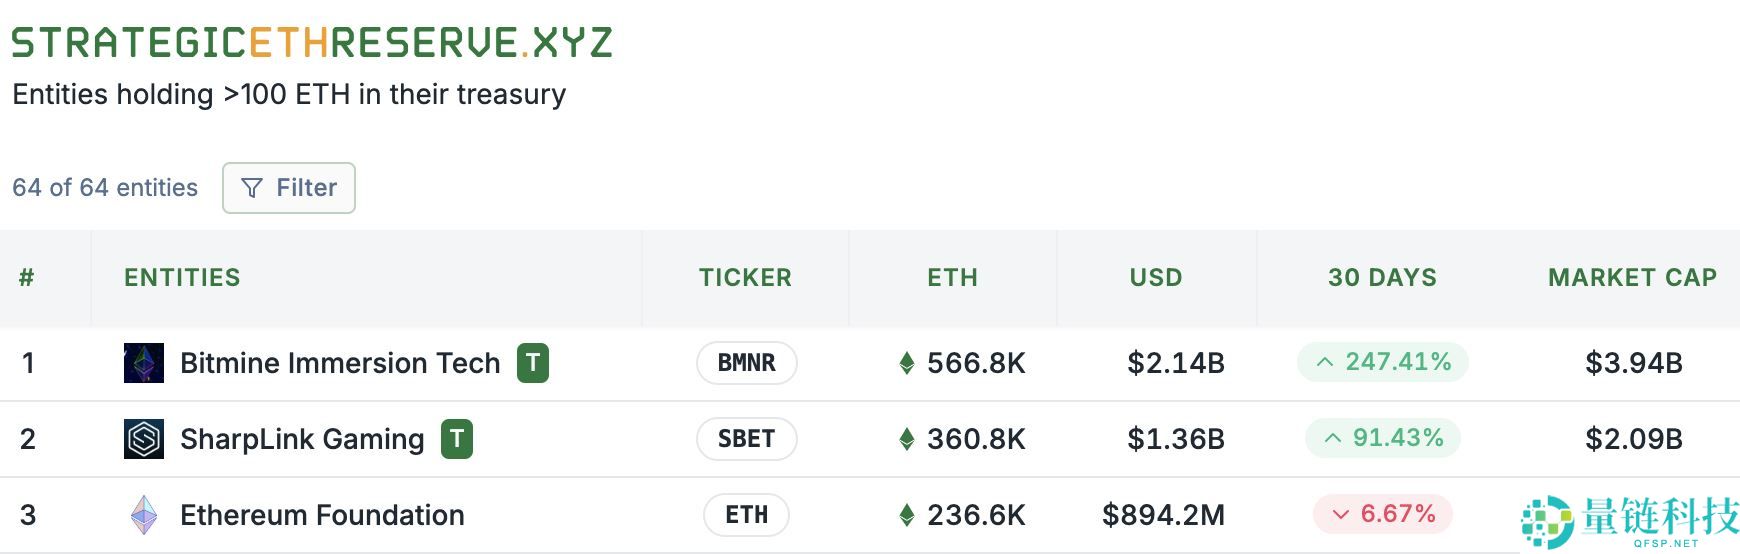The image size is (1740, 554).
Task: Click the BMNR ticker pill
Action: 747,363
